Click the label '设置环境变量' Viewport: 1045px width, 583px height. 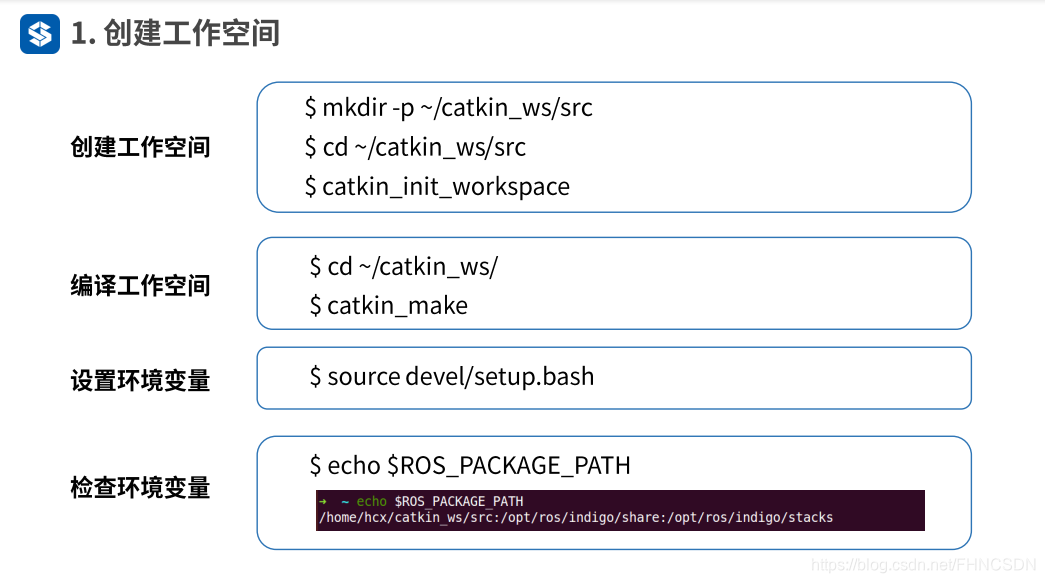point(140,380)
